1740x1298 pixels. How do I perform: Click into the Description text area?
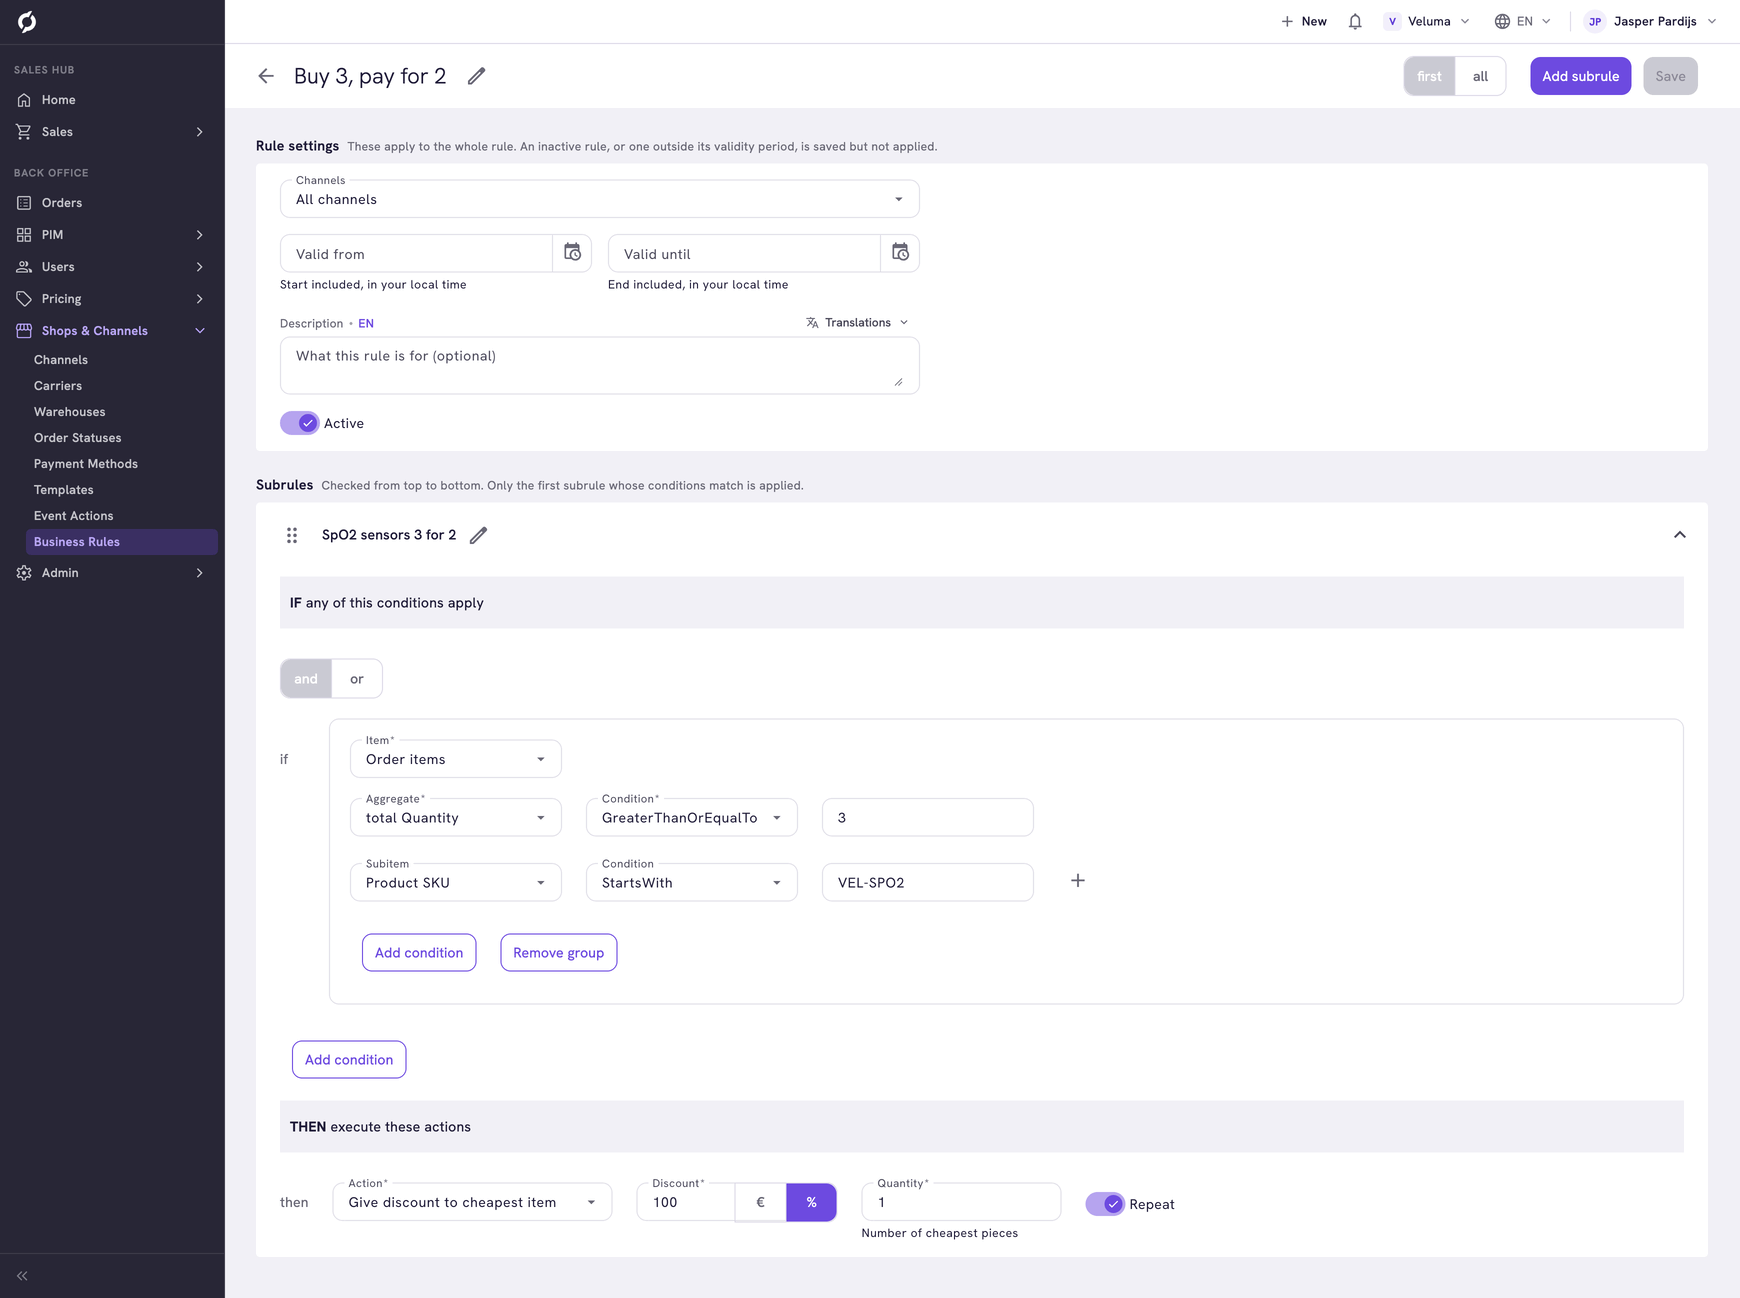click(x=600, y=365)
